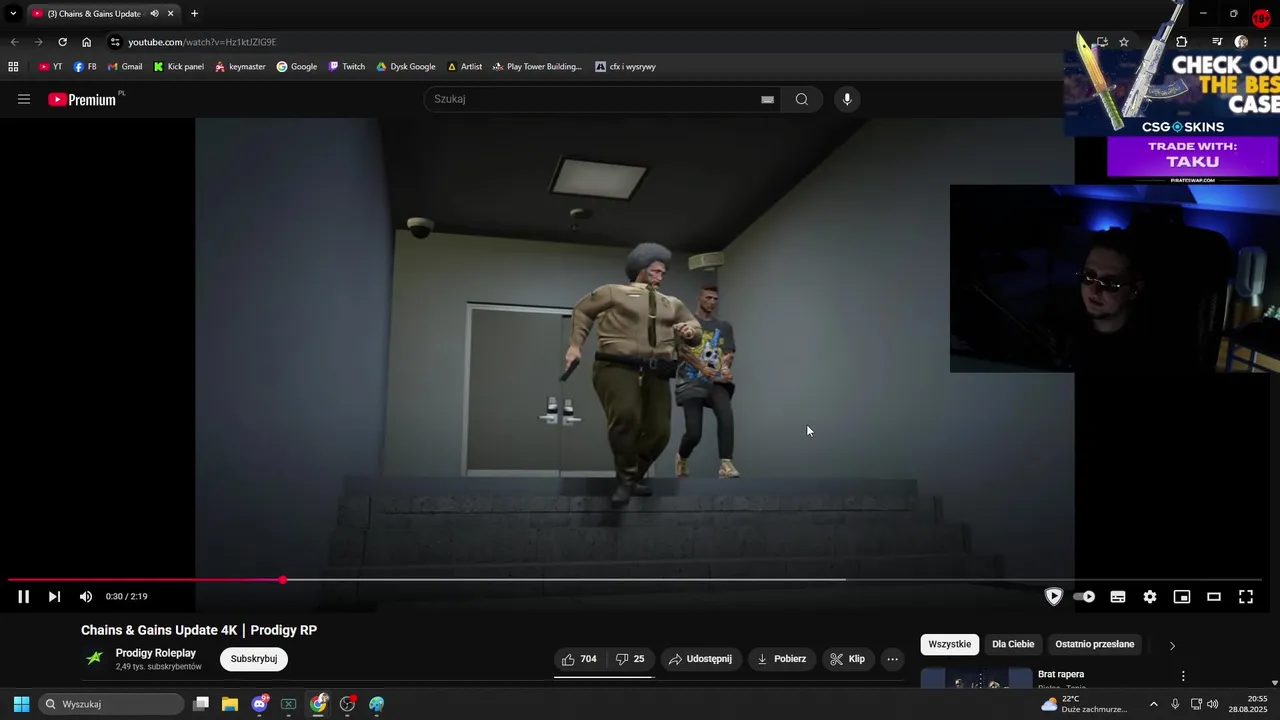Open the YT bookmark
1280x720 pixels.
pos(50,67)
